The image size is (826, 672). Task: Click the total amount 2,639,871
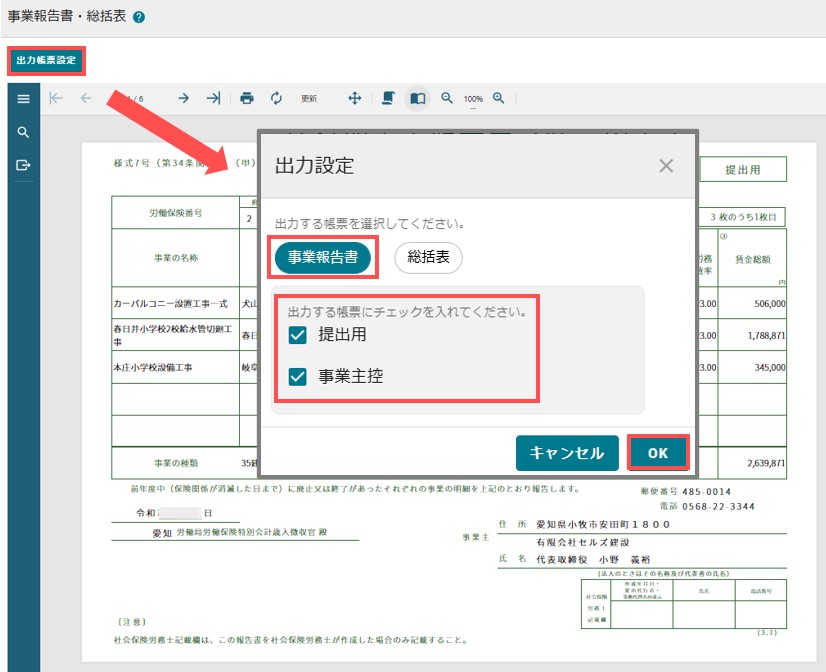[766, 463]
